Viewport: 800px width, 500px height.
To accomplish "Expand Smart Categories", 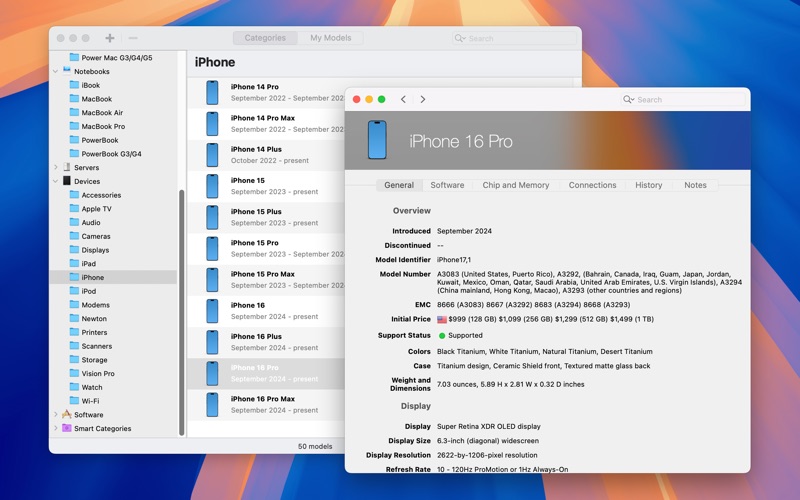I will 56,429.
